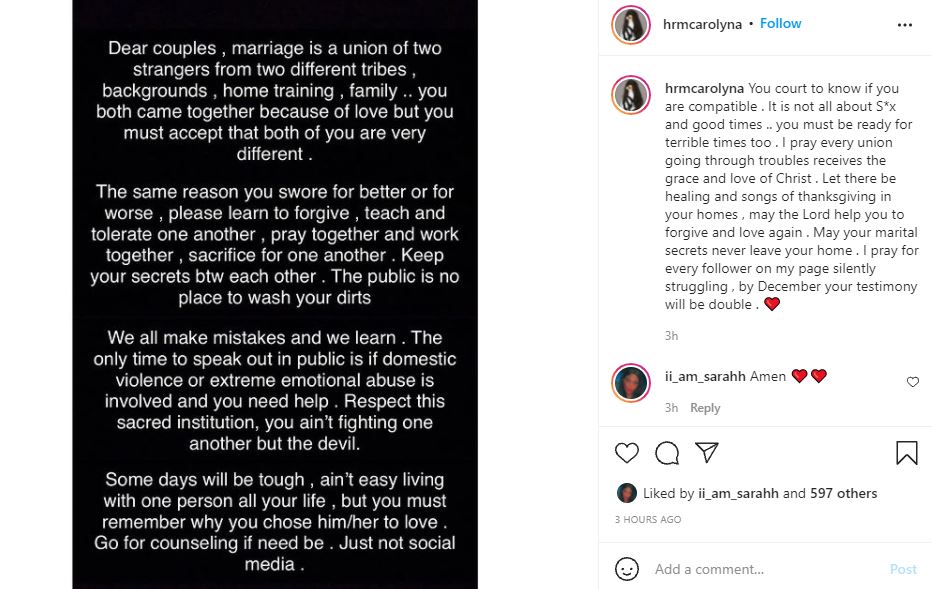Like the post with heart icon
Image resolution: width=932 pixels, height=589 pixels.
coord(627,453)
